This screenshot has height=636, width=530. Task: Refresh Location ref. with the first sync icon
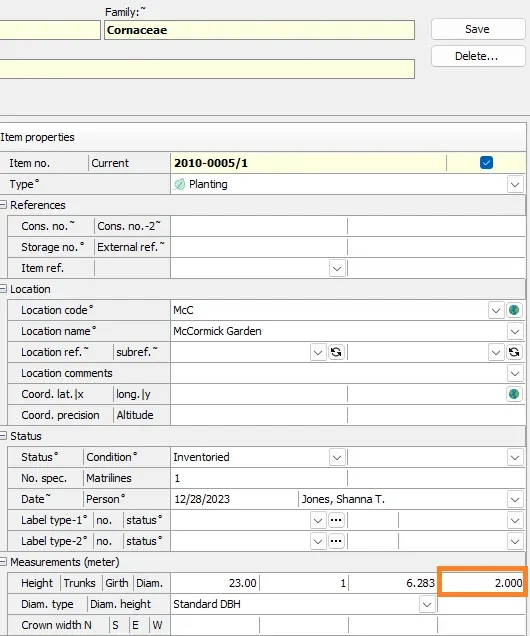tap(336, 352)
